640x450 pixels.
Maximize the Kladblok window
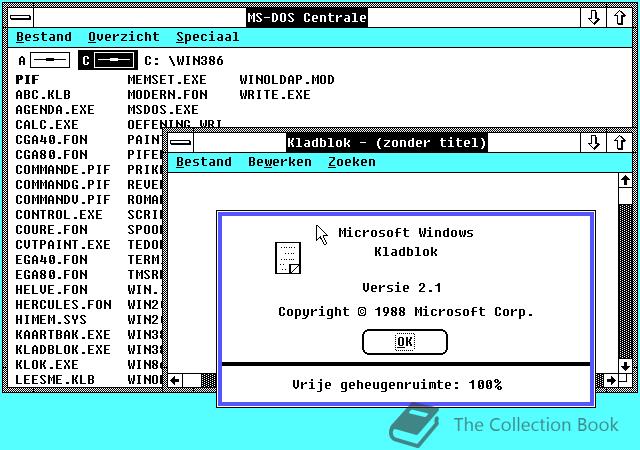click(620, 143)
